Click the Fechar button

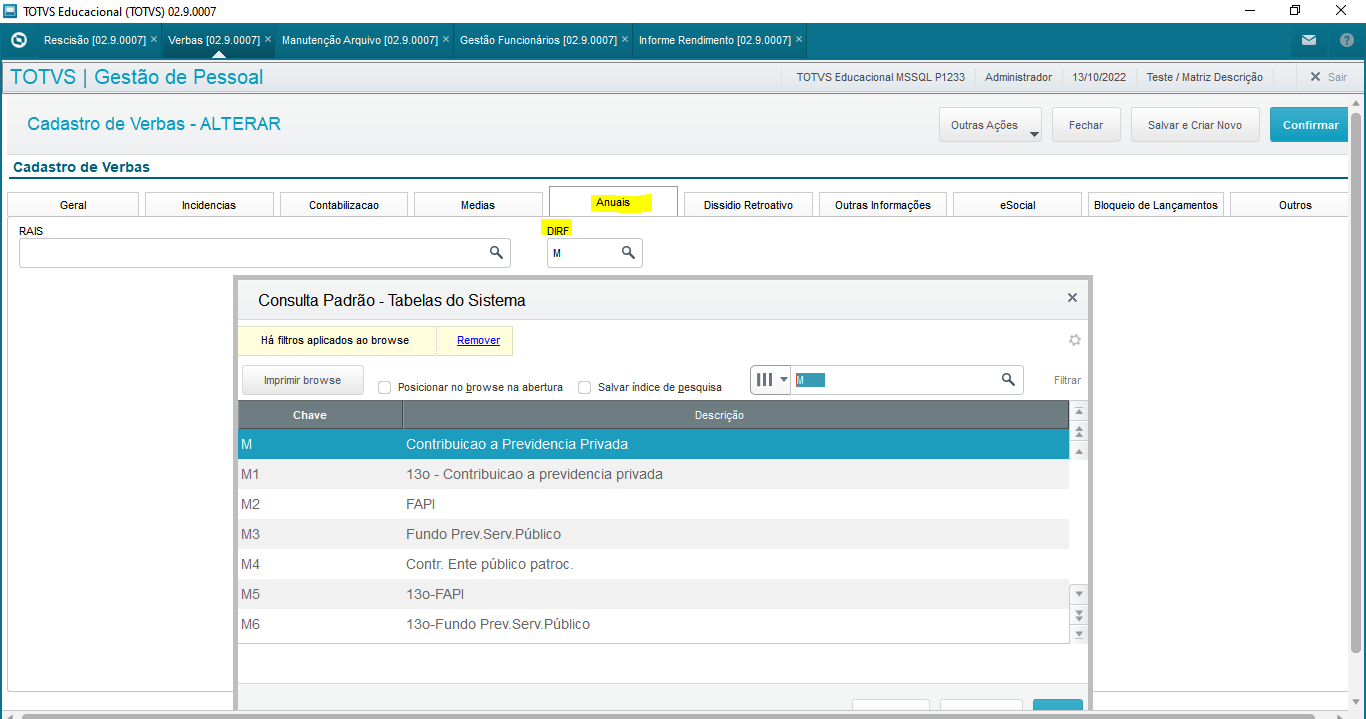point(1086,125)
